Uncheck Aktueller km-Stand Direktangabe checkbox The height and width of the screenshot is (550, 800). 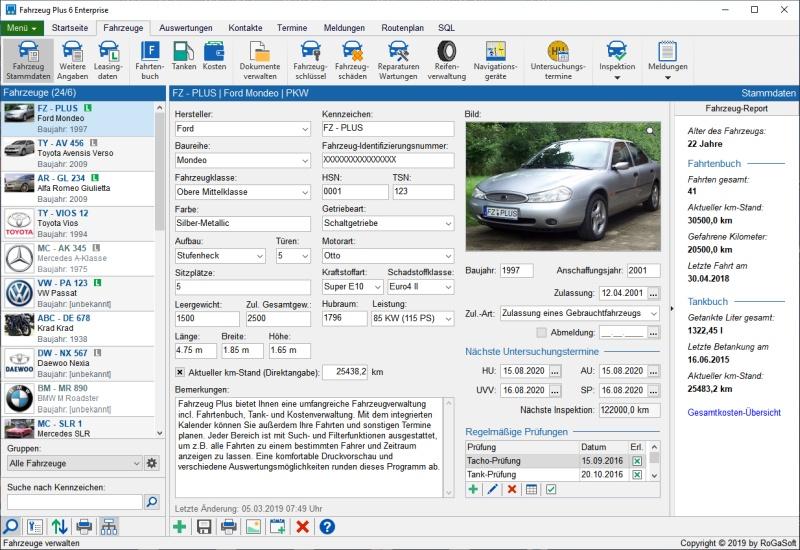click(x=180, y=371)
